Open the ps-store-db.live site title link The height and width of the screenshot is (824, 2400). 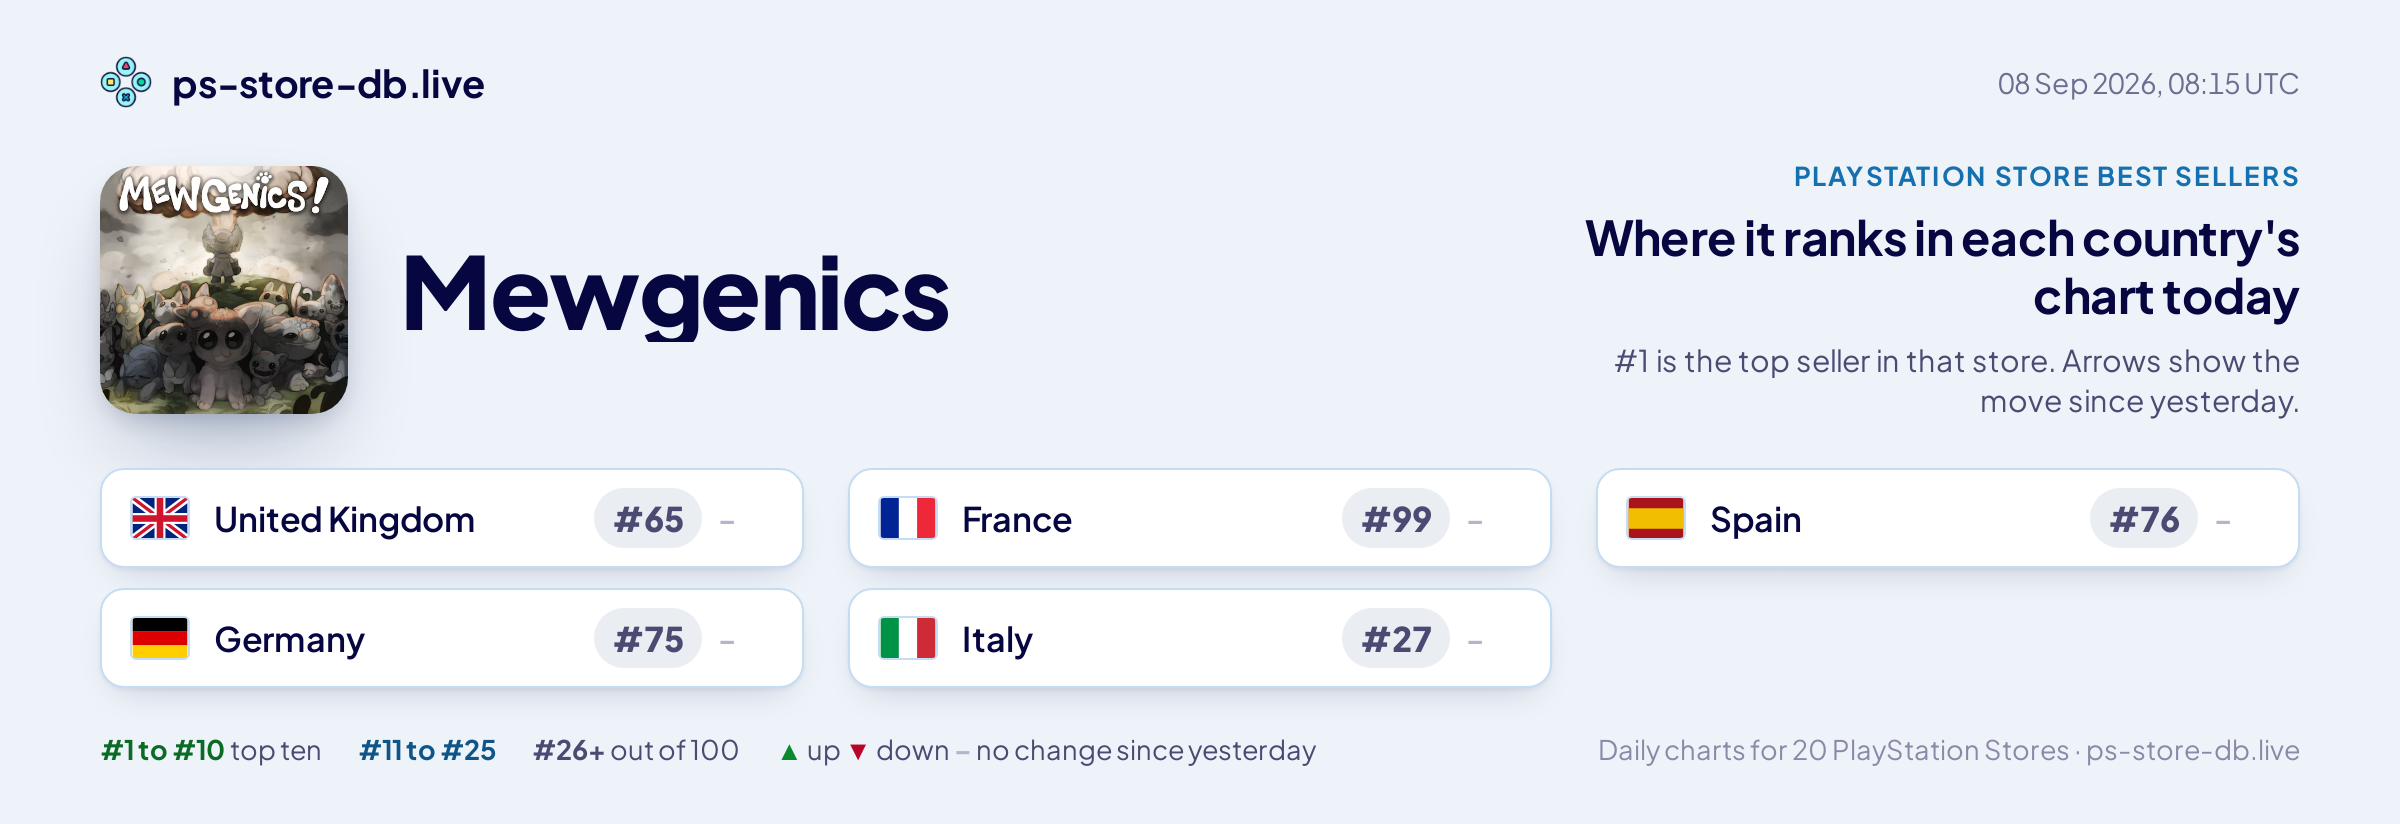(328, 84)
